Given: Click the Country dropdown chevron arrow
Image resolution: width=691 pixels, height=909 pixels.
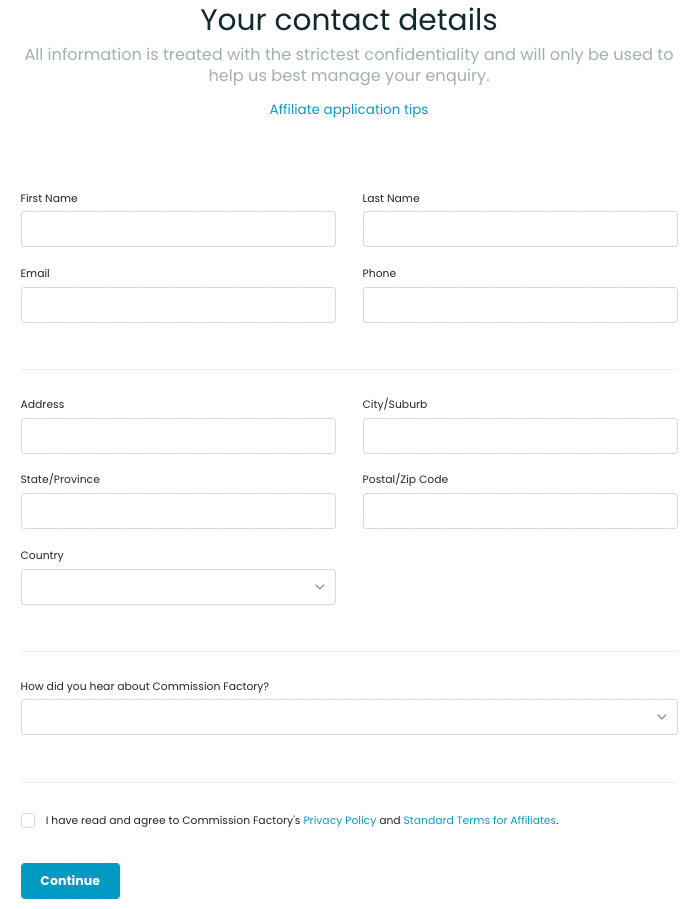Looking at the screenshot, I should pyautogui.click(x=319, y=587).
